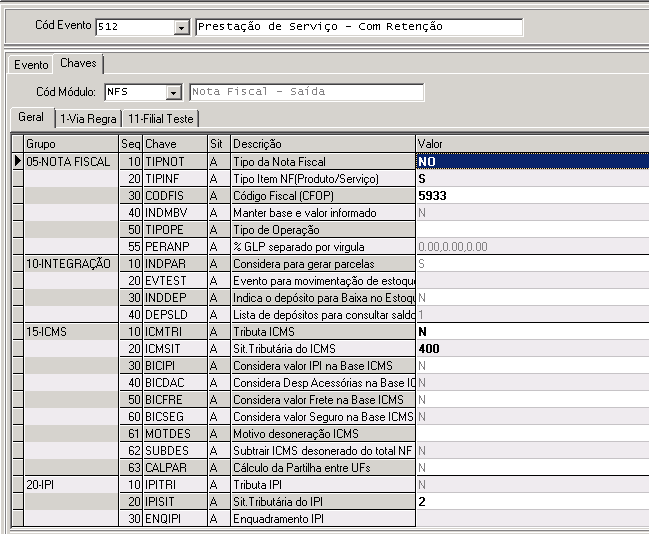Select the 10-INTEGRAÇÃO group row
Viewport: 649px width, 534px height.
(x=69, y=263)
